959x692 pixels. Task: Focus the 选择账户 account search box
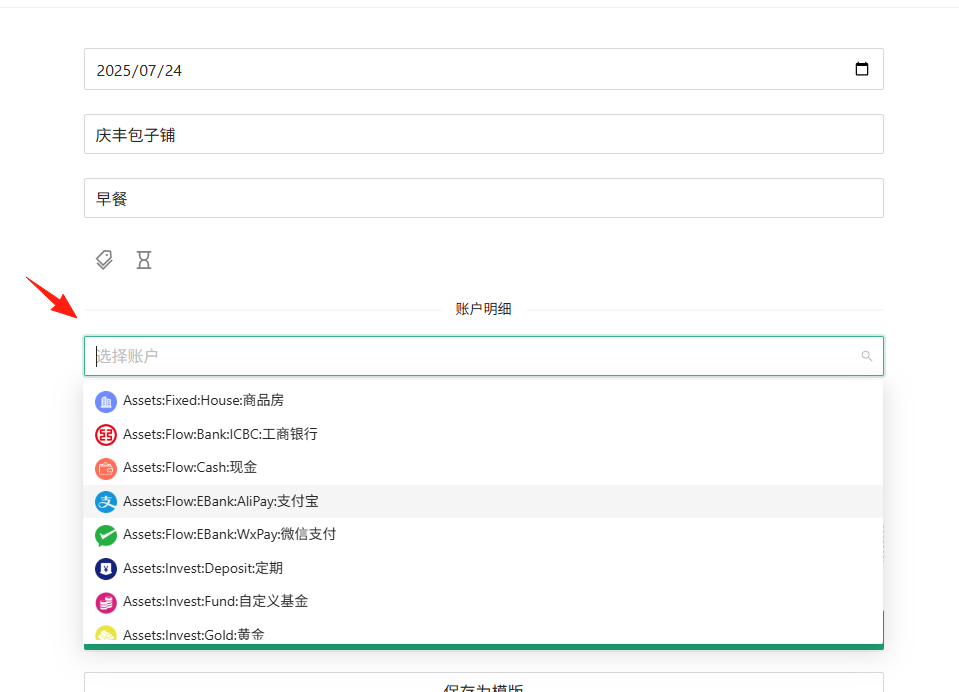[484, 356]
